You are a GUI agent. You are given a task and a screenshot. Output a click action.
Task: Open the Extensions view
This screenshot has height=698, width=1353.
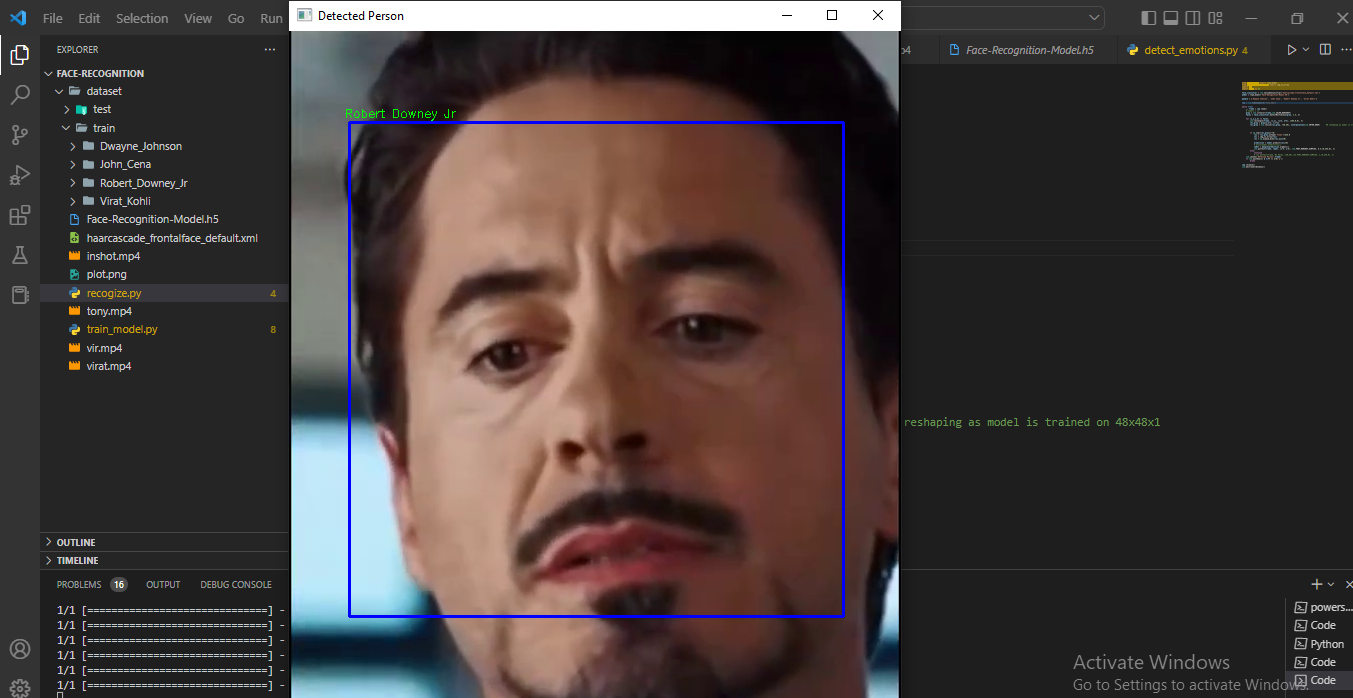[20, 215]
